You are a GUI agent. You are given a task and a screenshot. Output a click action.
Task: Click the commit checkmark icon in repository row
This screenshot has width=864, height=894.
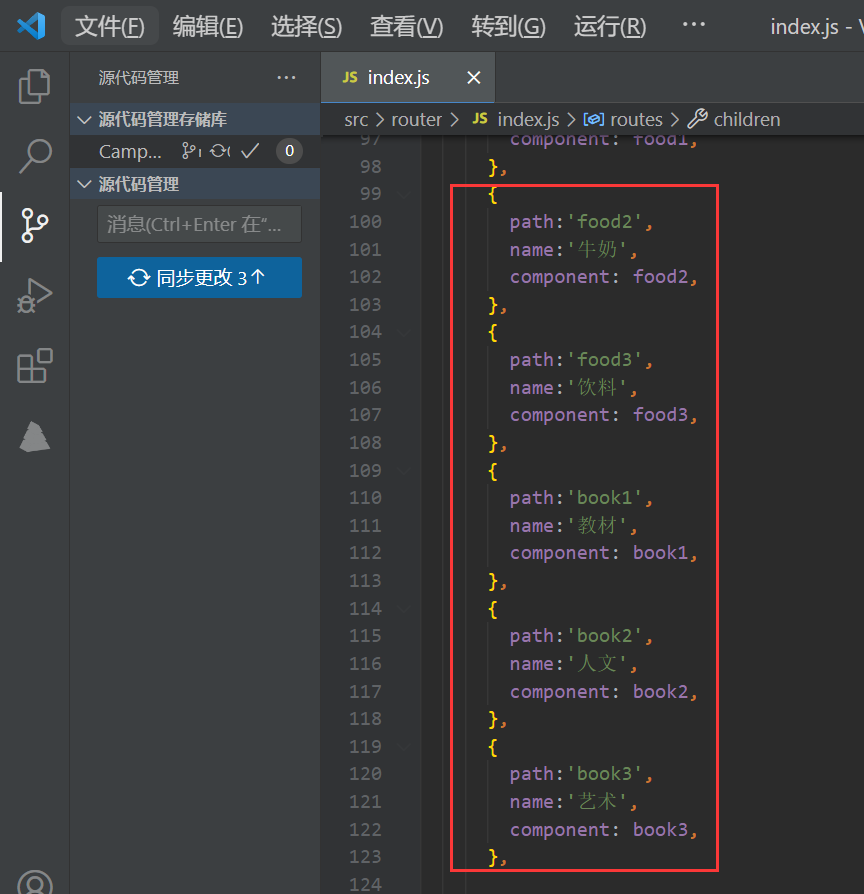point(250,151)
